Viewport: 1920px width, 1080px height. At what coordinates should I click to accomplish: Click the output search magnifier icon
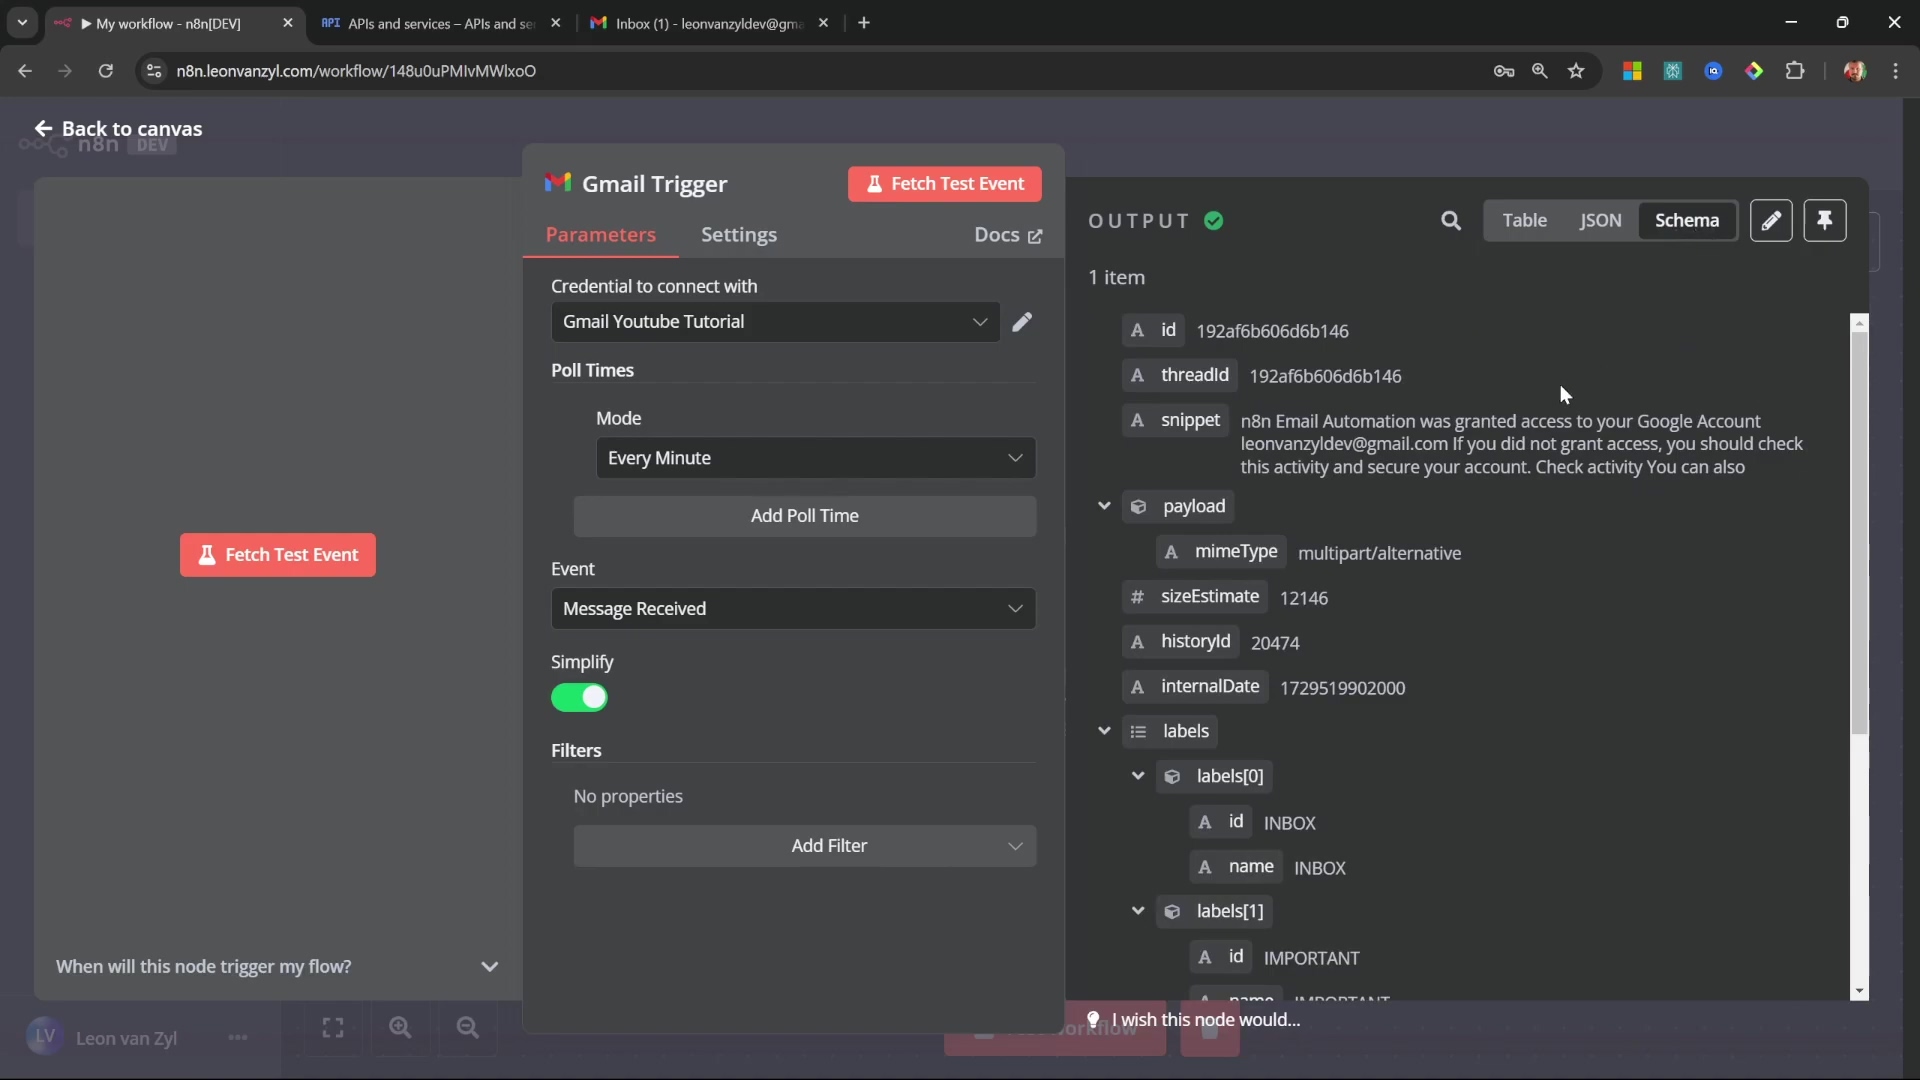coord(1451,221)
